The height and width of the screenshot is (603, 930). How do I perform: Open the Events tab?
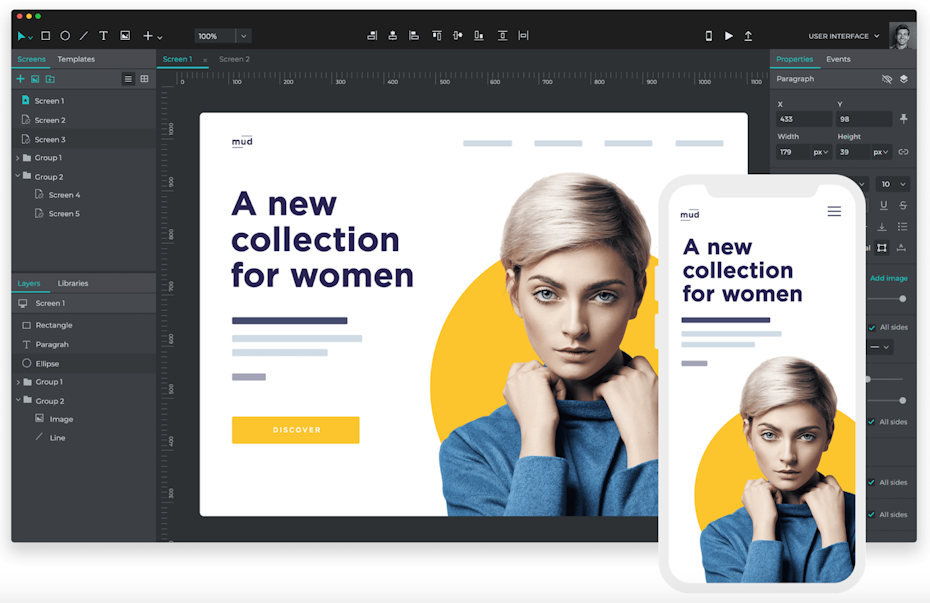(838, 59)
